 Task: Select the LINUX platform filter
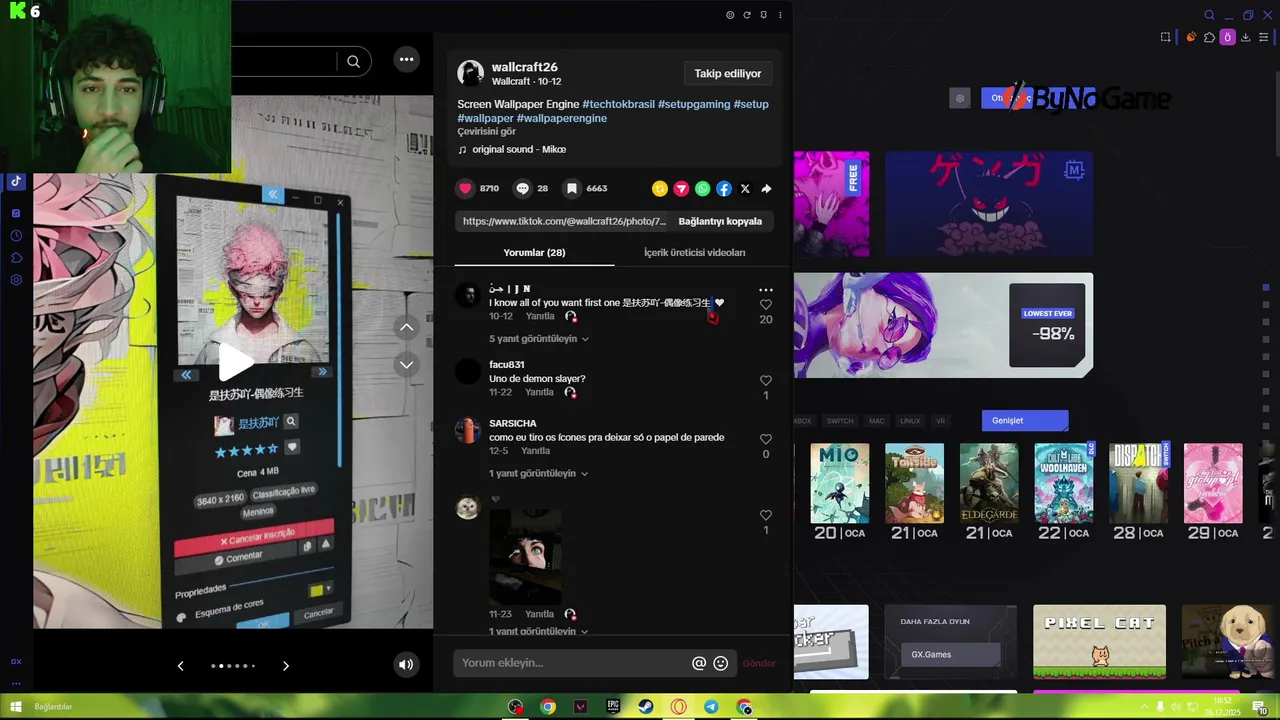tap(910, 421)
